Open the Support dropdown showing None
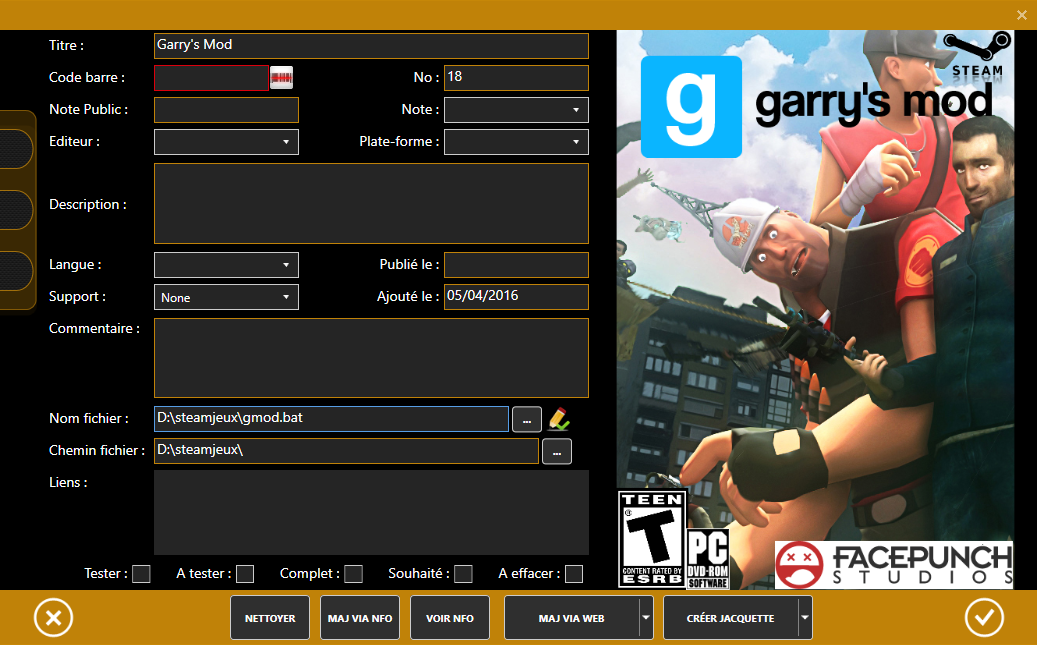The width and height of the screenshot is (1037, 645). (226, 297)
